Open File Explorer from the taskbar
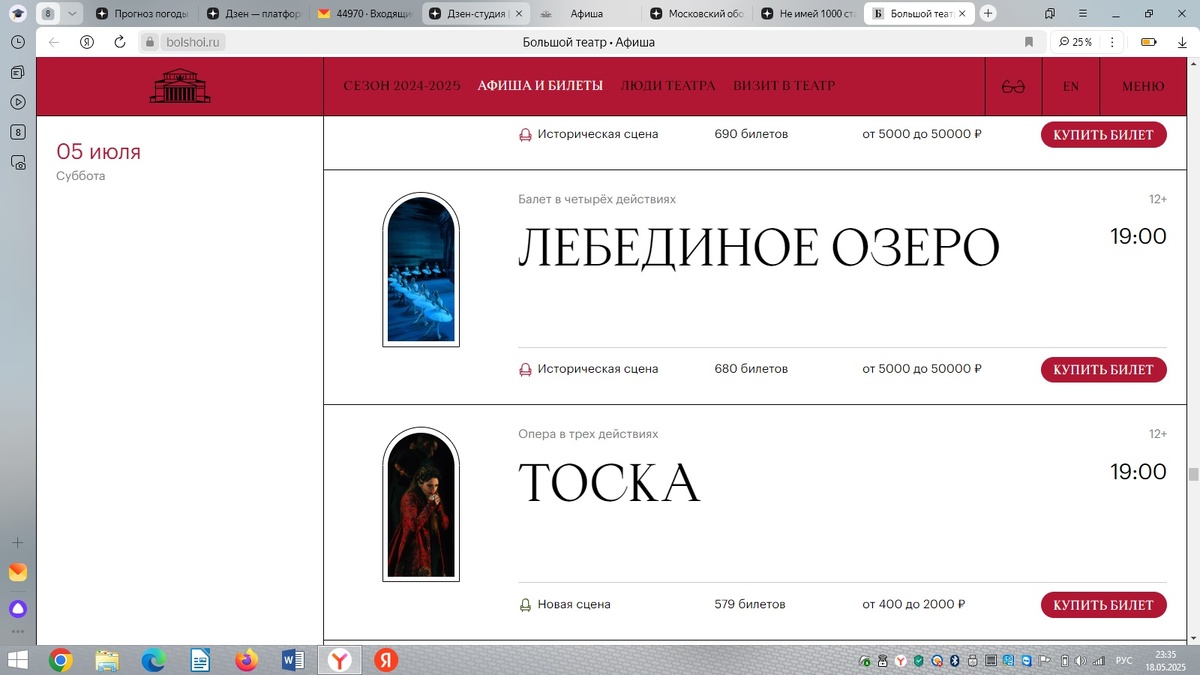This screenshot has height=675, width=1200. [x=107, y=660]
